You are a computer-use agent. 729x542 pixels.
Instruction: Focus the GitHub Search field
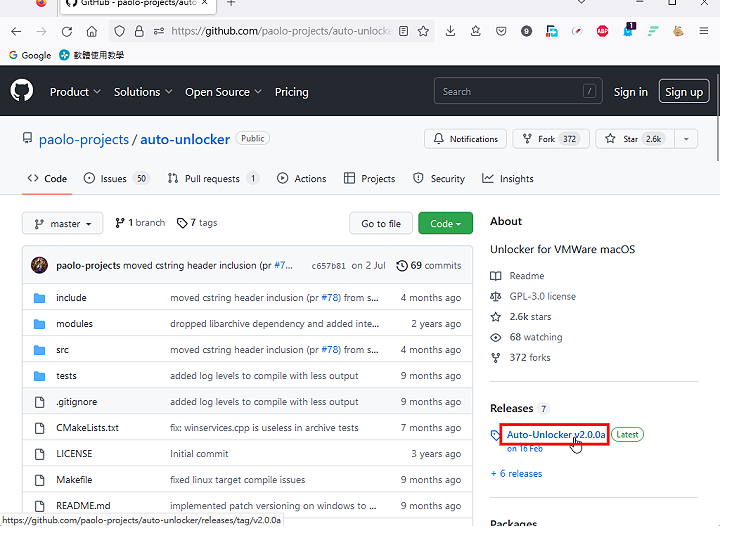[x=518, y=91]
